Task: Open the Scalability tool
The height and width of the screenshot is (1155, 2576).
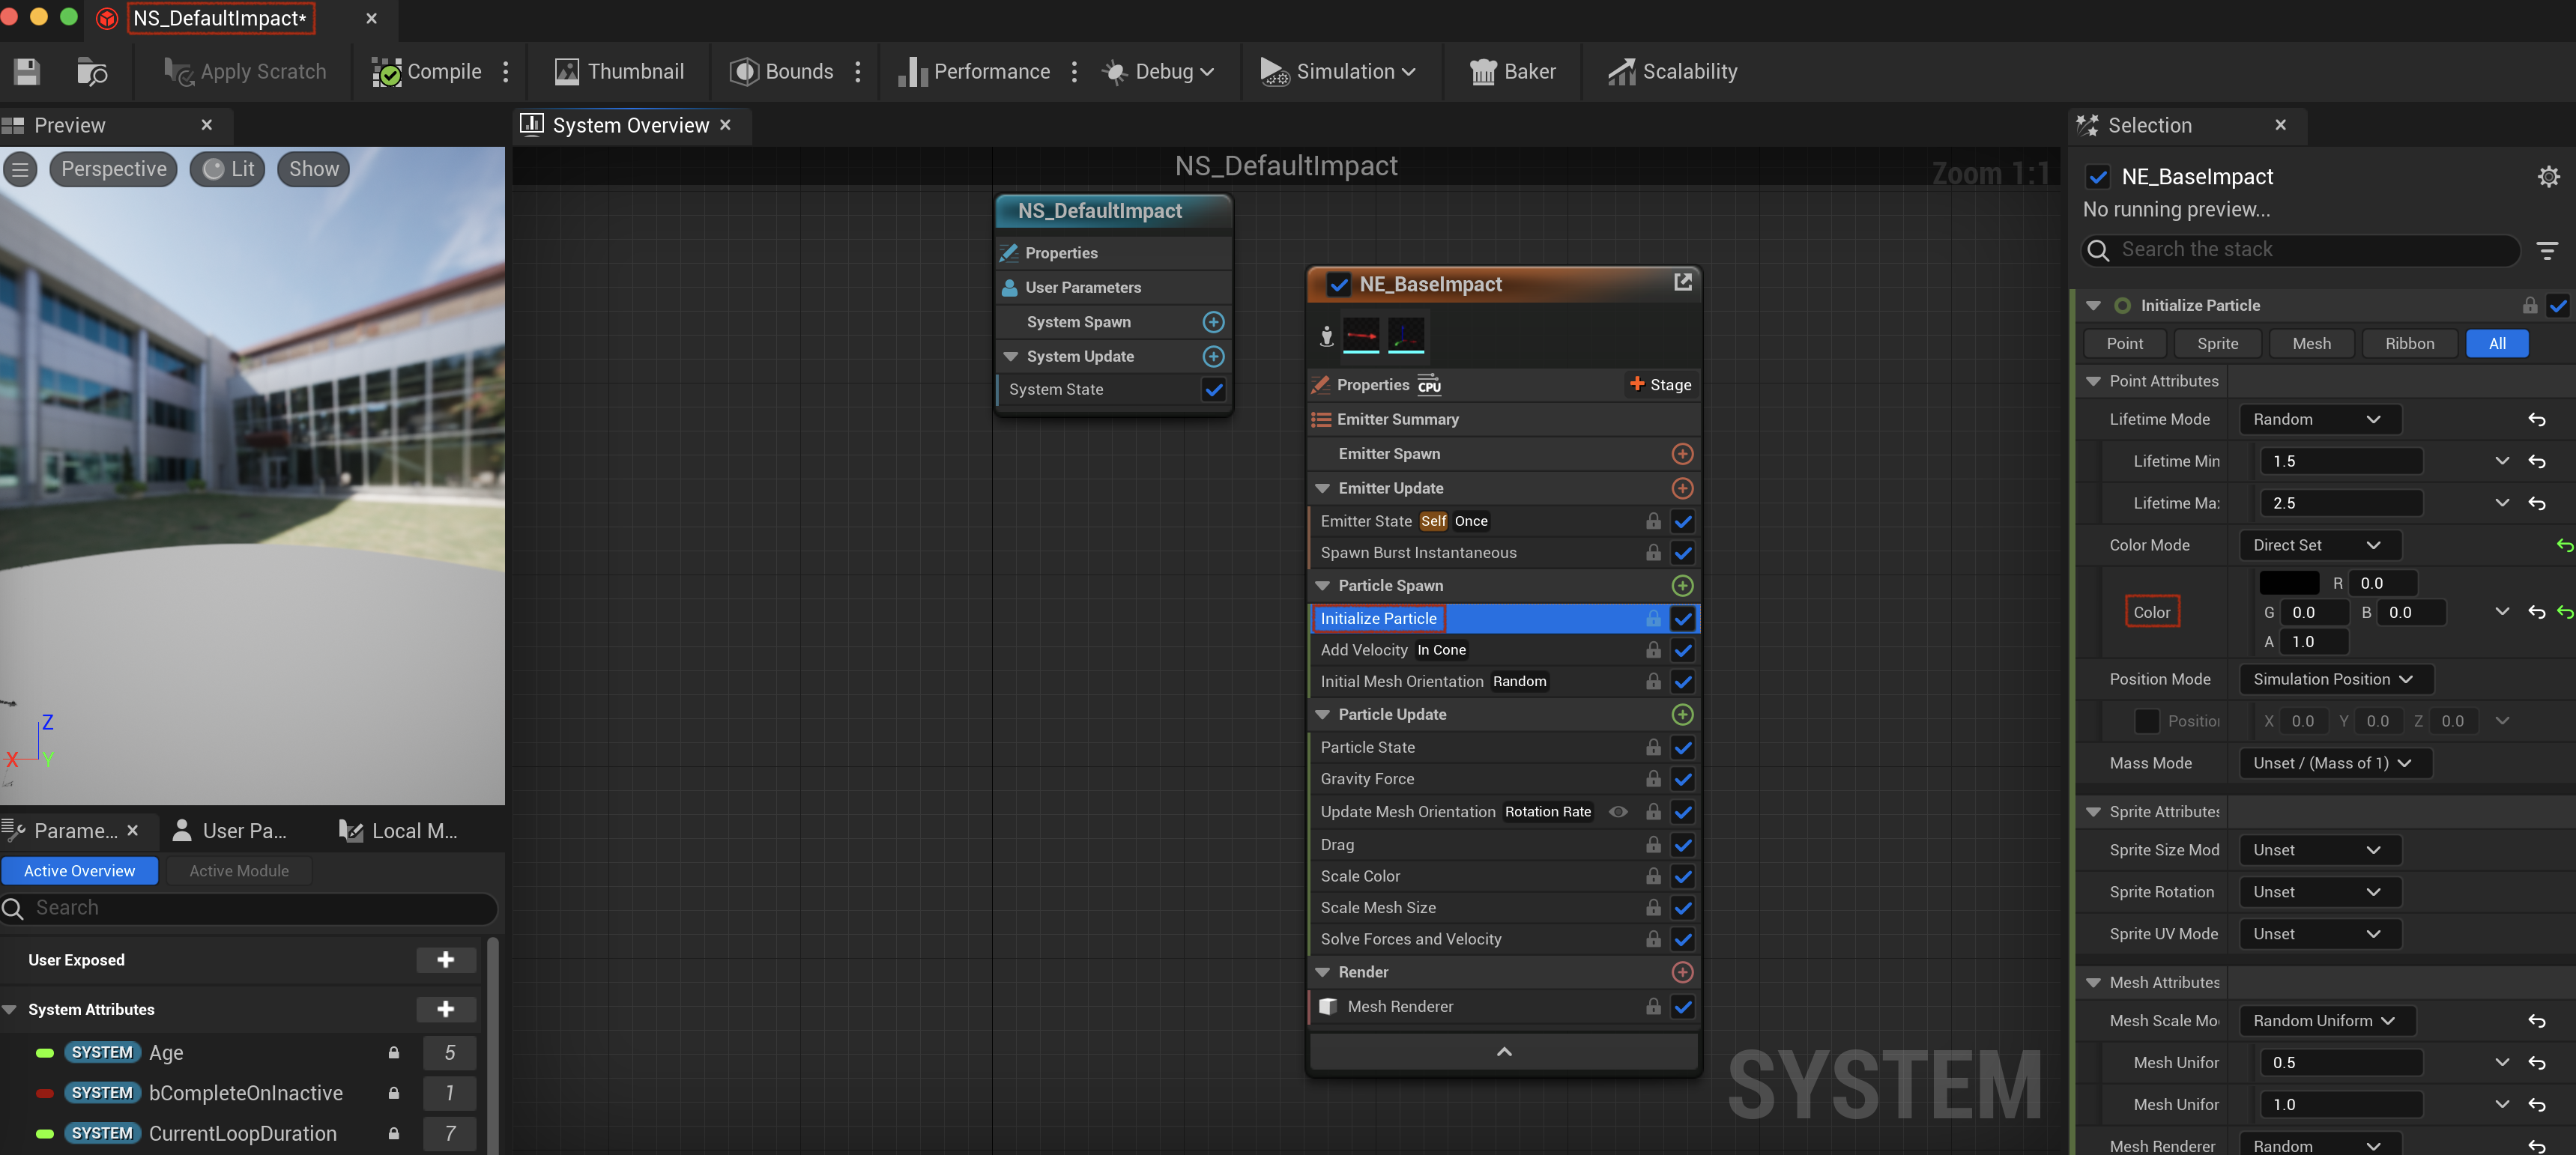Action: click(1672, 71)
